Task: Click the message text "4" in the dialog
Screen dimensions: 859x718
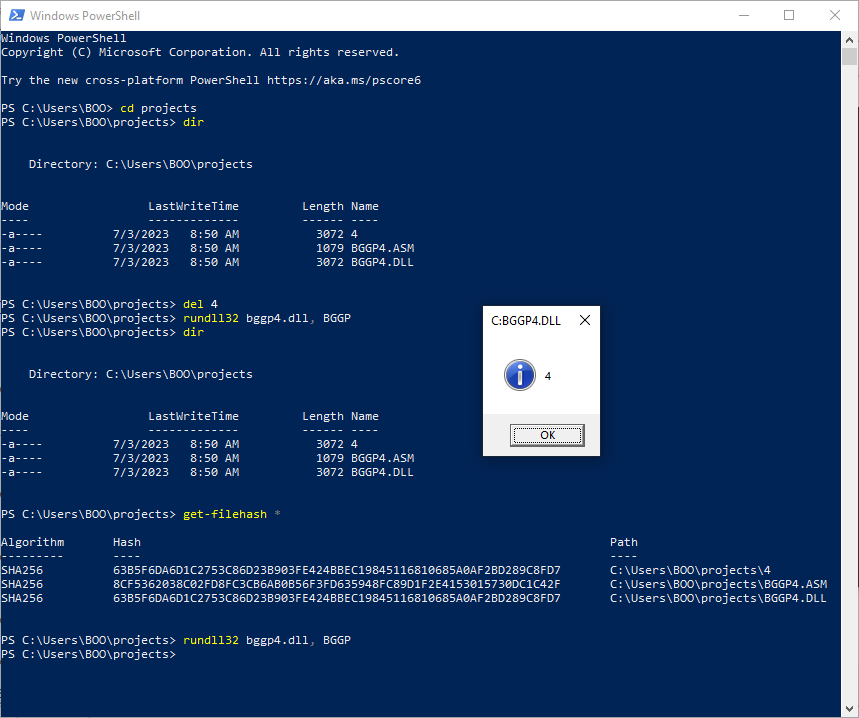Action: (548, 377)
